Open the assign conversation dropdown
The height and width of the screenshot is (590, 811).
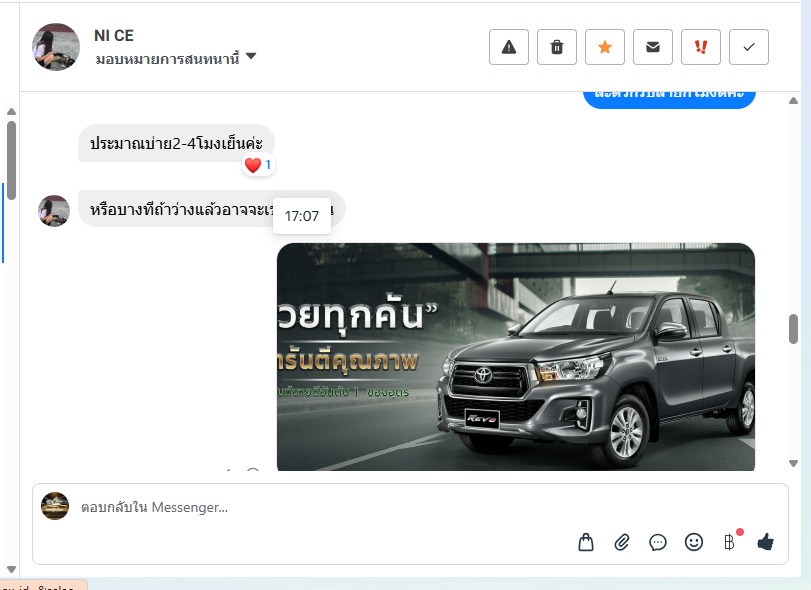click(175, 58)
